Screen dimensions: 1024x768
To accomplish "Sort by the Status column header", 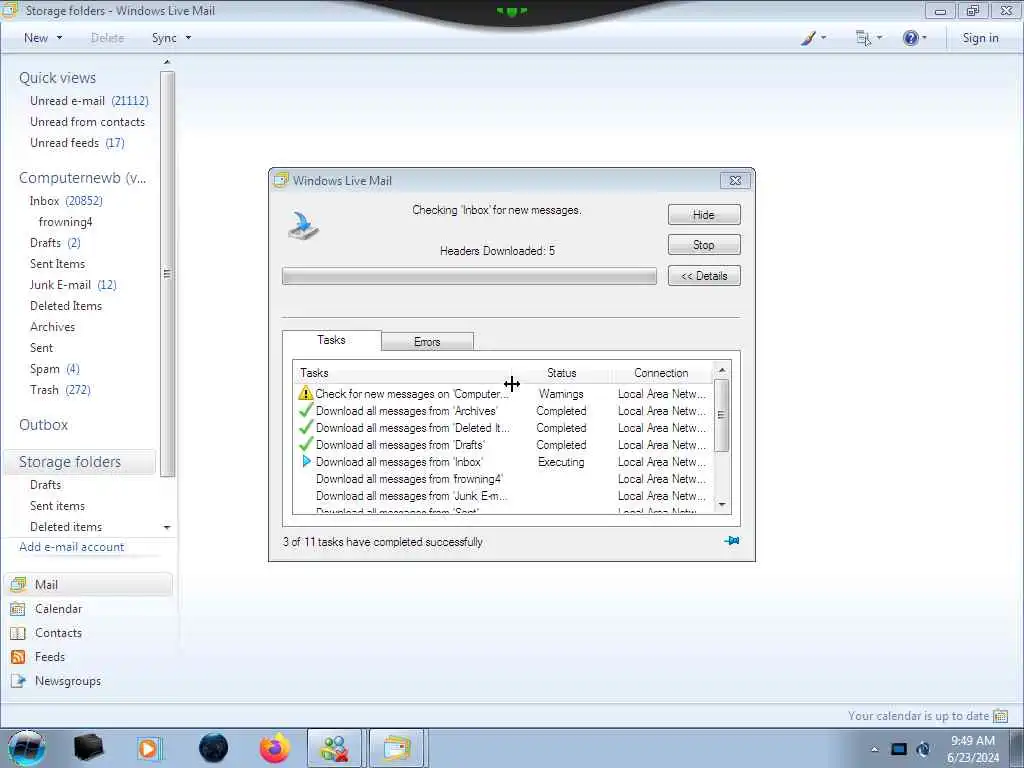I will pyautogui.click(x=562, y=373).
